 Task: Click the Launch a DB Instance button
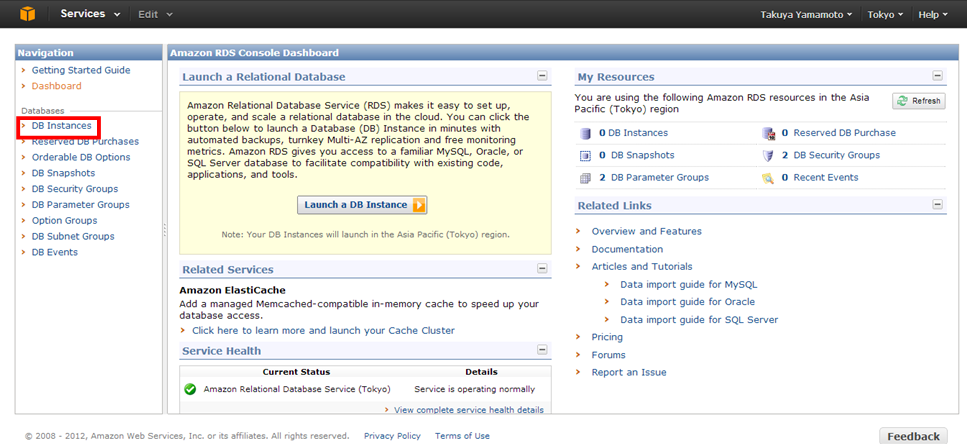362,205
